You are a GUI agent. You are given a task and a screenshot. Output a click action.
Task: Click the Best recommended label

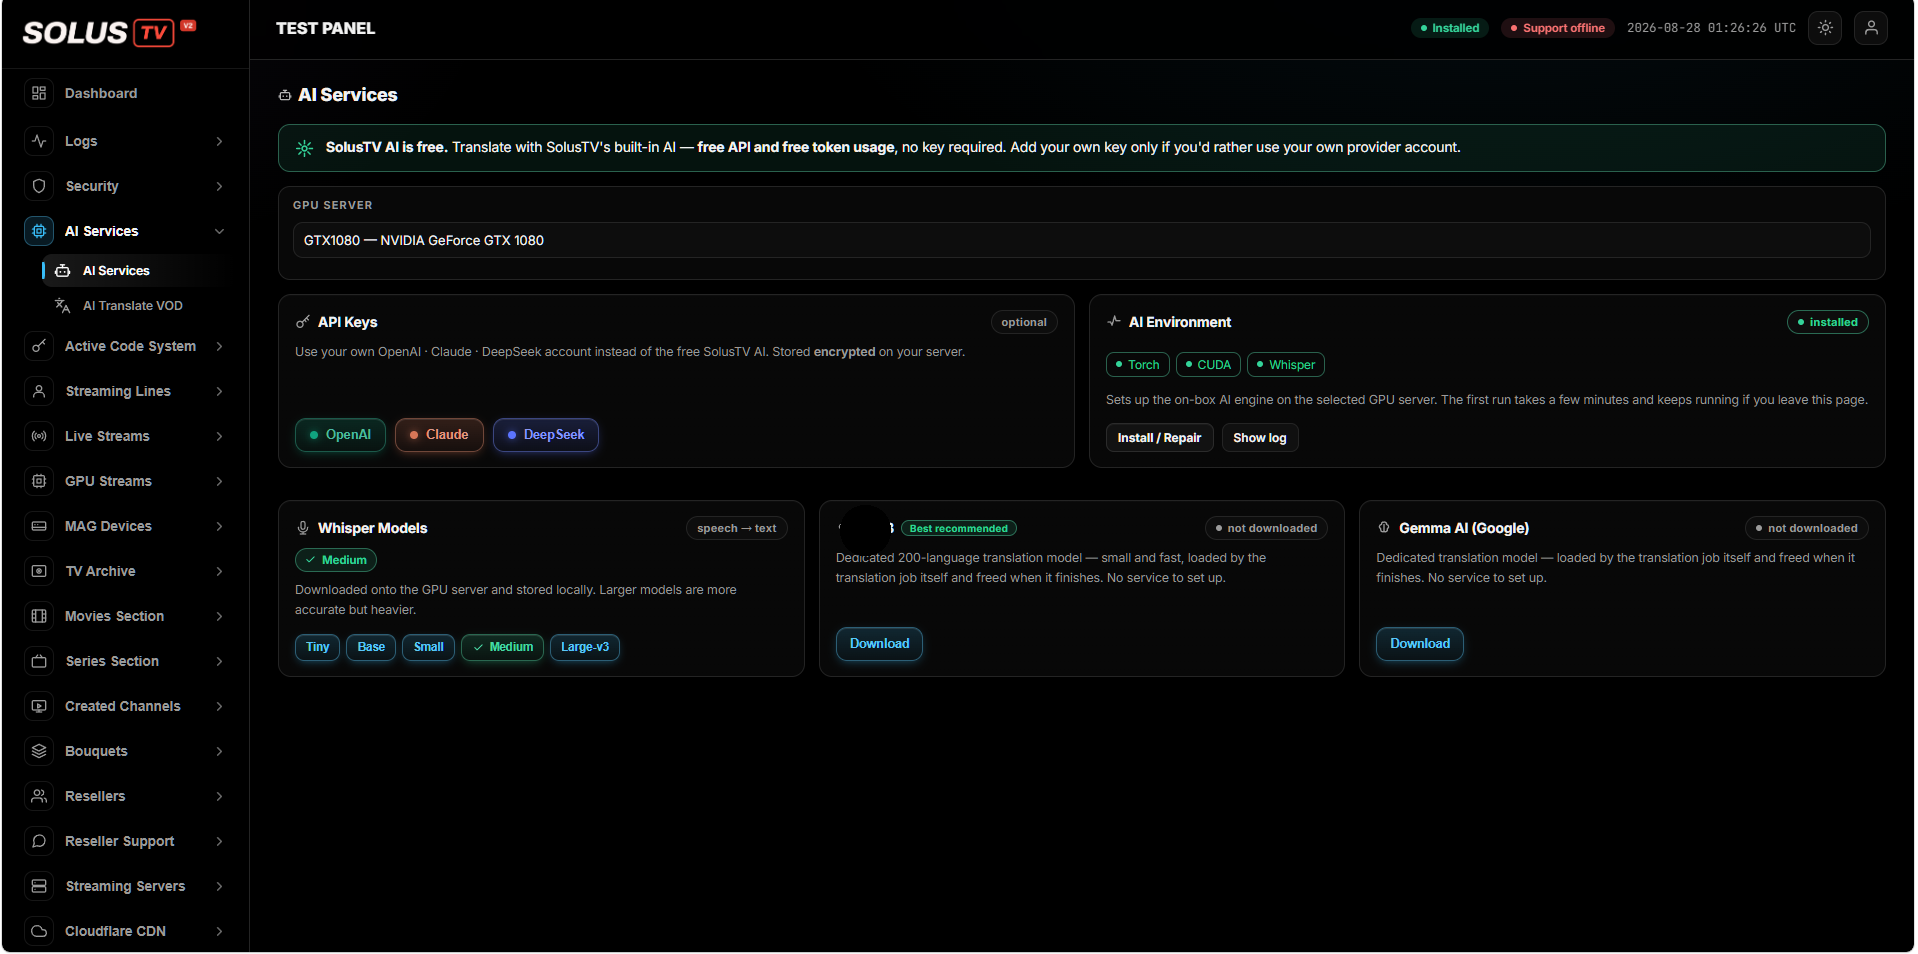[x=958, y=528]
